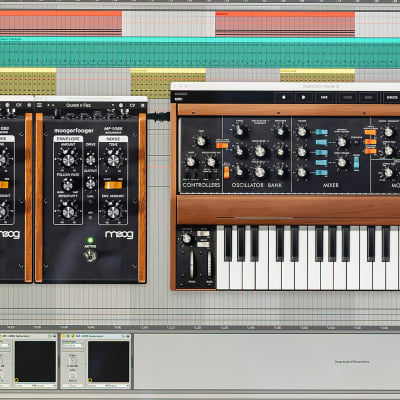Click Oscillator 3 frequency knob

260,172
